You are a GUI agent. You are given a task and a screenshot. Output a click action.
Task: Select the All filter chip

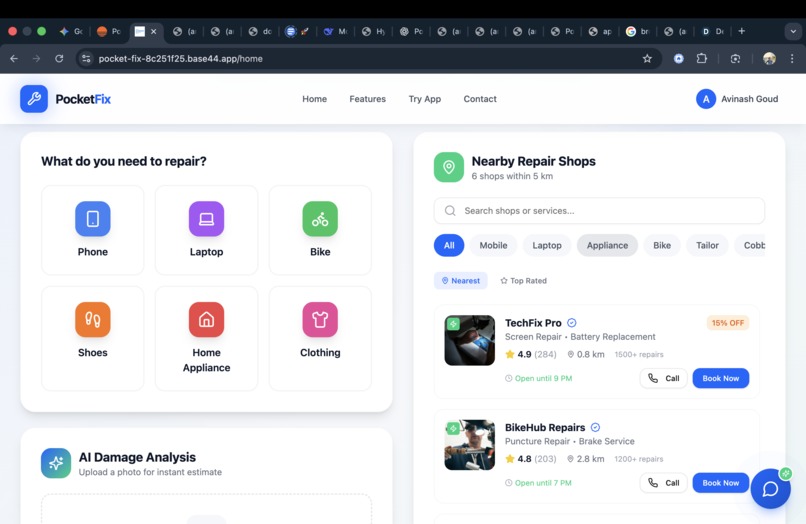[x=449, y=245]
